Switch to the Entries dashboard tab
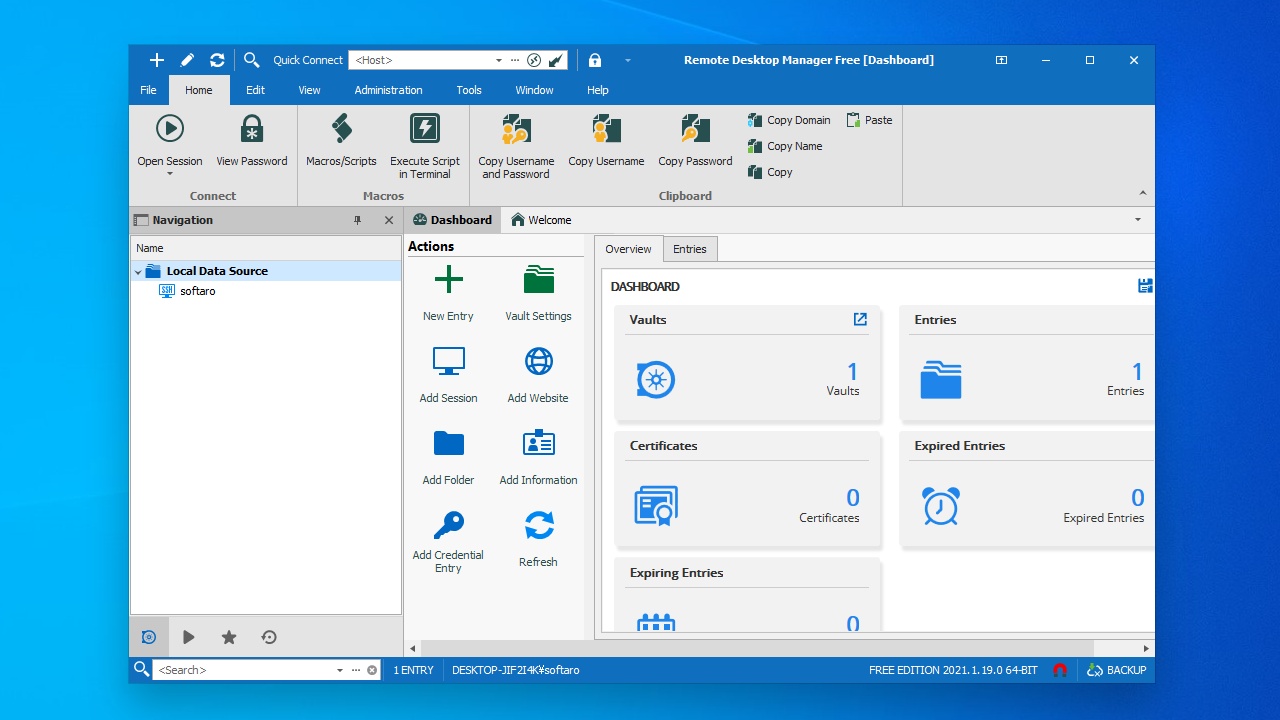This screenshot has height=720, width=1280. pos(690,249)
